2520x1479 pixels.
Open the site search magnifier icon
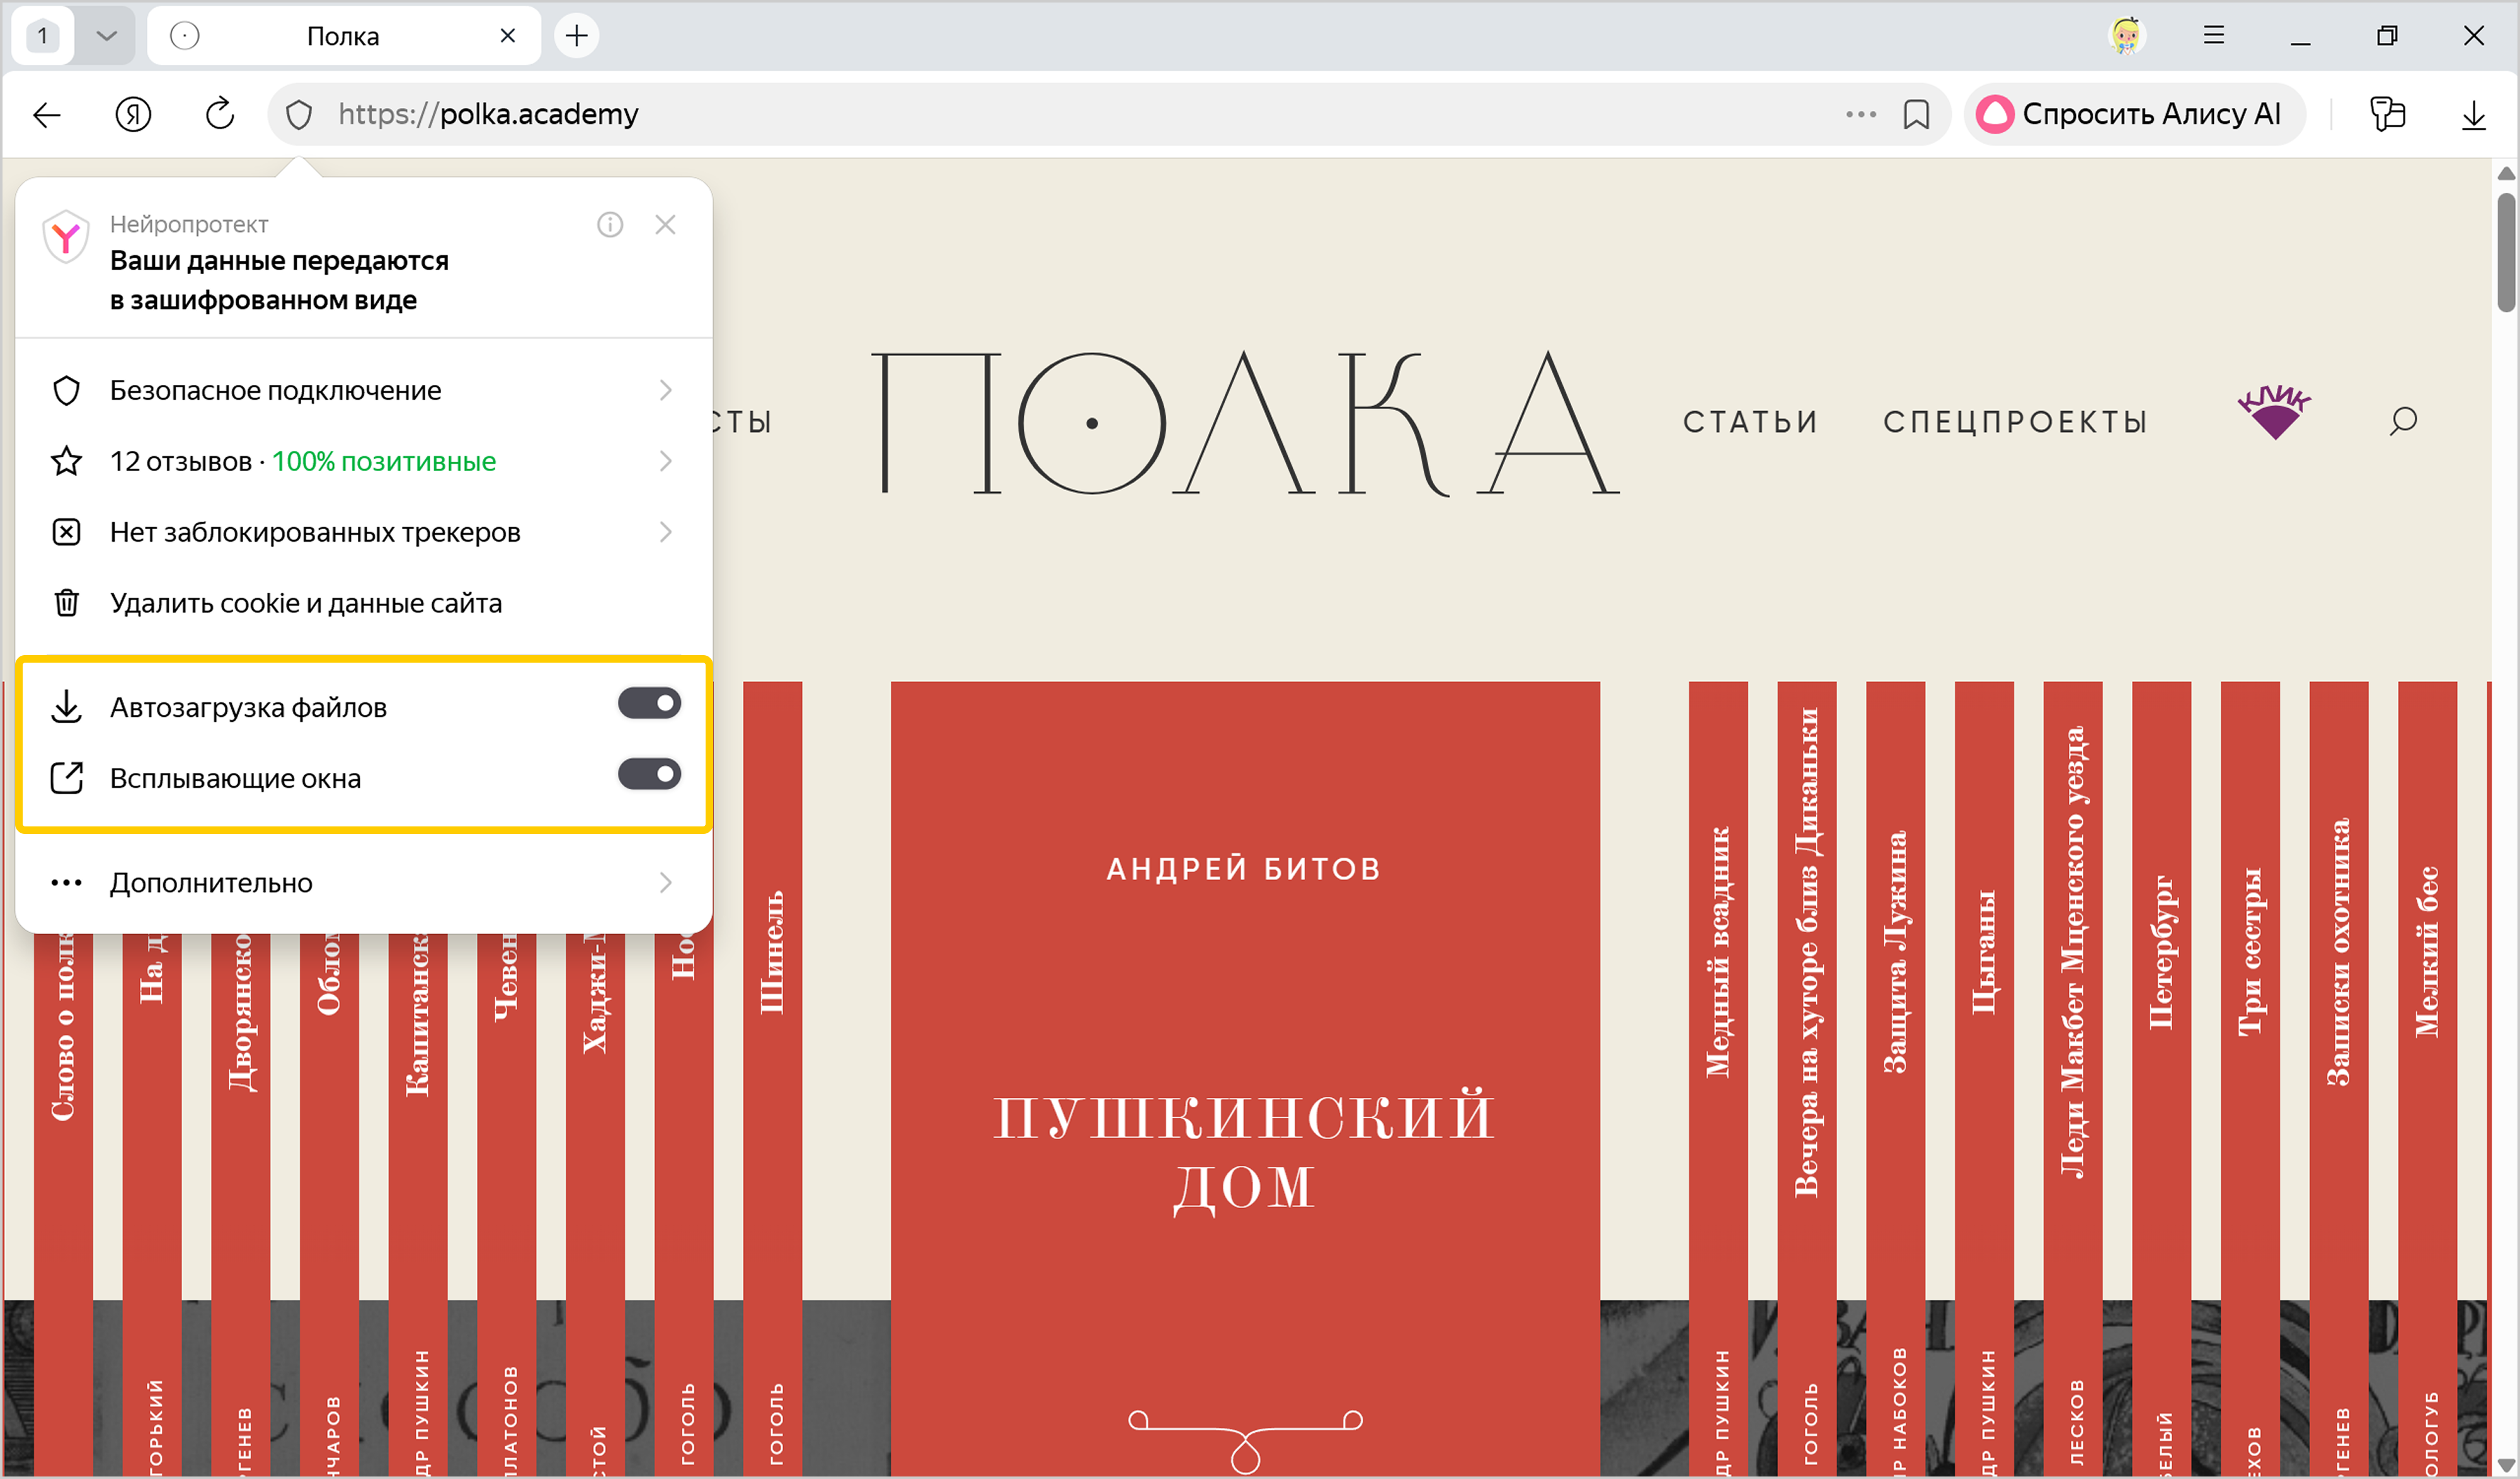[2403, 421]
